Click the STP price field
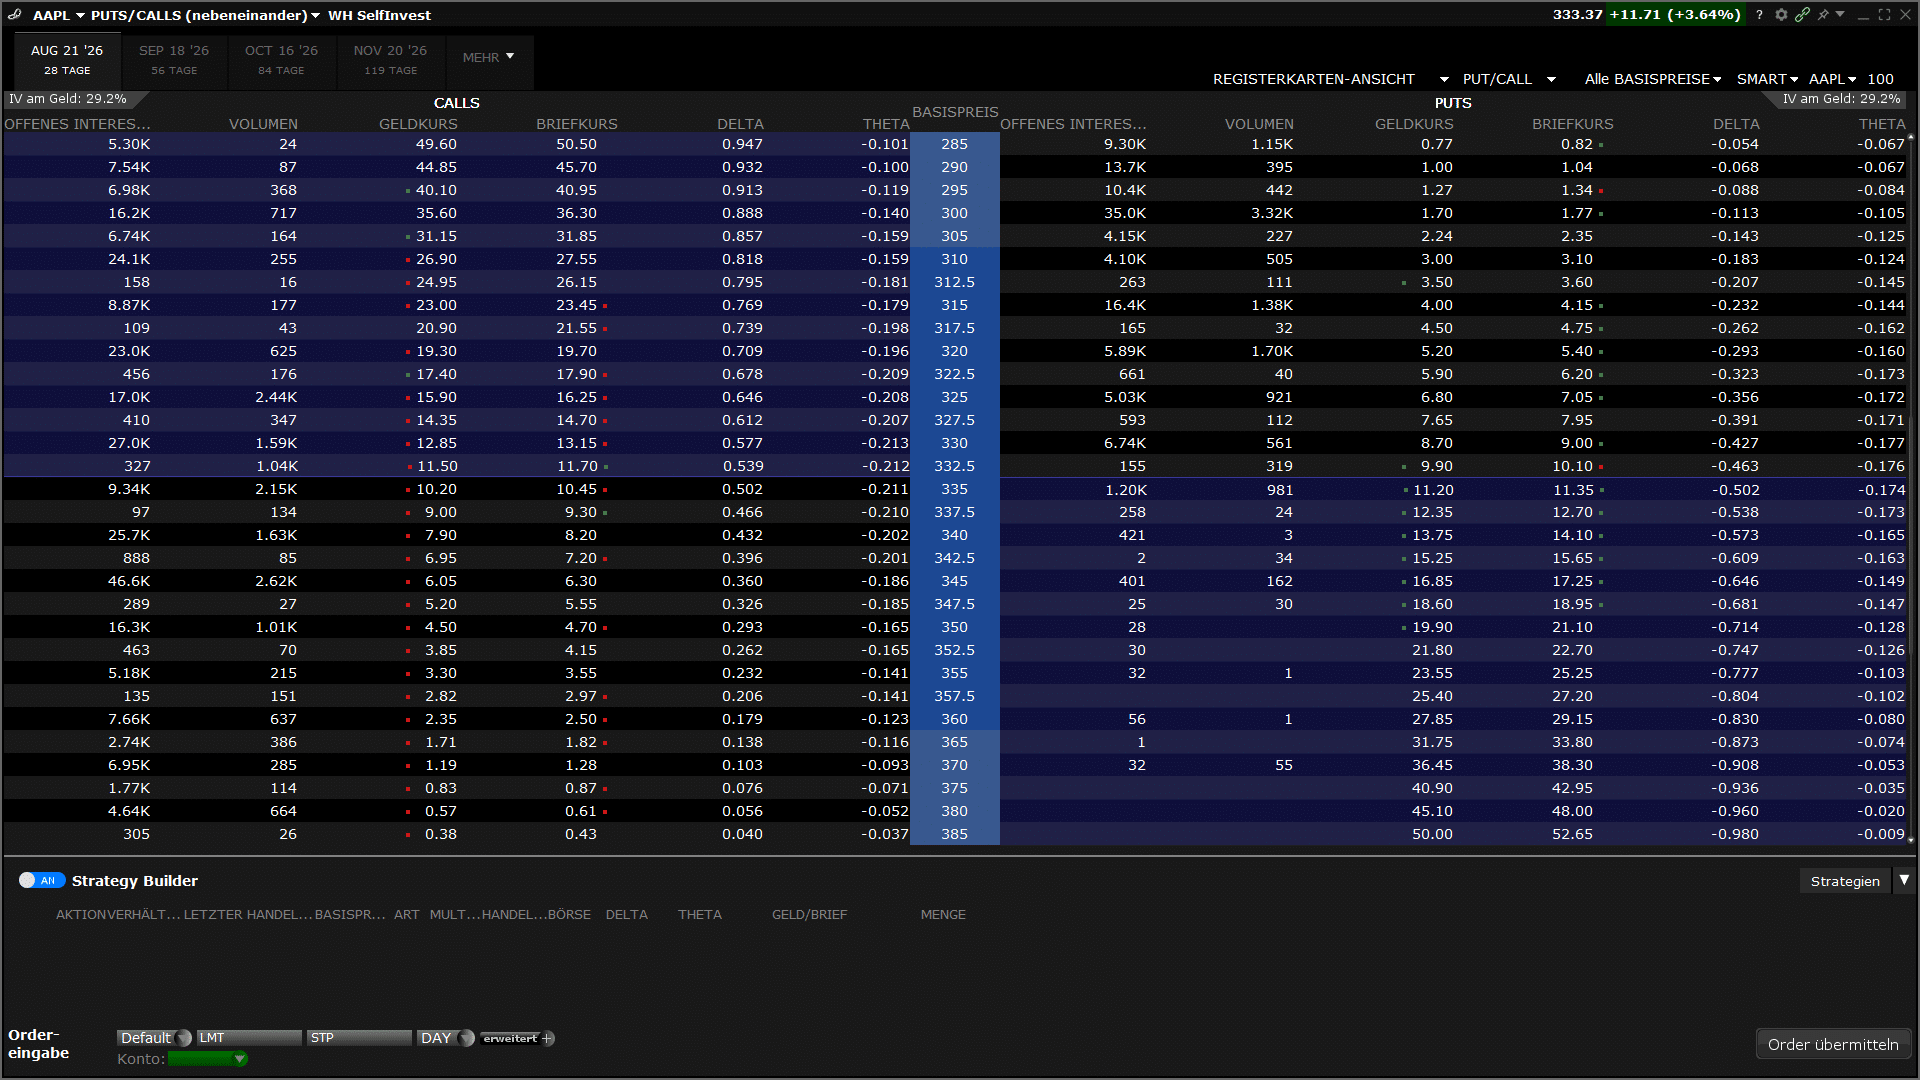Viewport: 1920px width, 1080px height. [x=359, y=1038]
